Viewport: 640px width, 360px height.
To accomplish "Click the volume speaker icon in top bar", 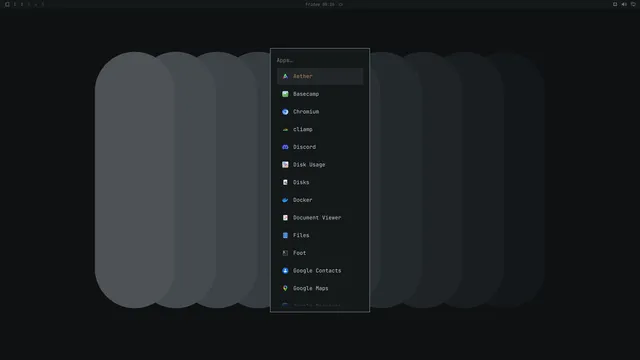I will coord(624,4).
